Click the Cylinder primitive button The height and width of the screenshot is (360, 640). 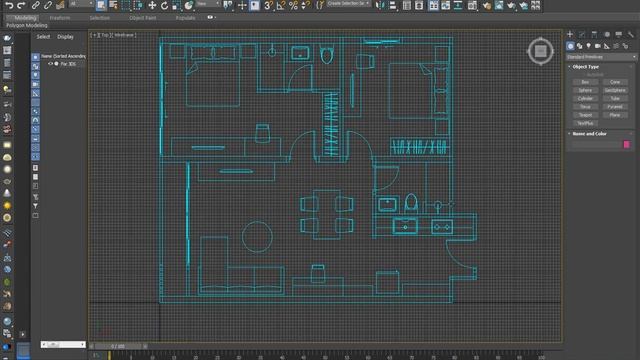click(x=585, y=98)
